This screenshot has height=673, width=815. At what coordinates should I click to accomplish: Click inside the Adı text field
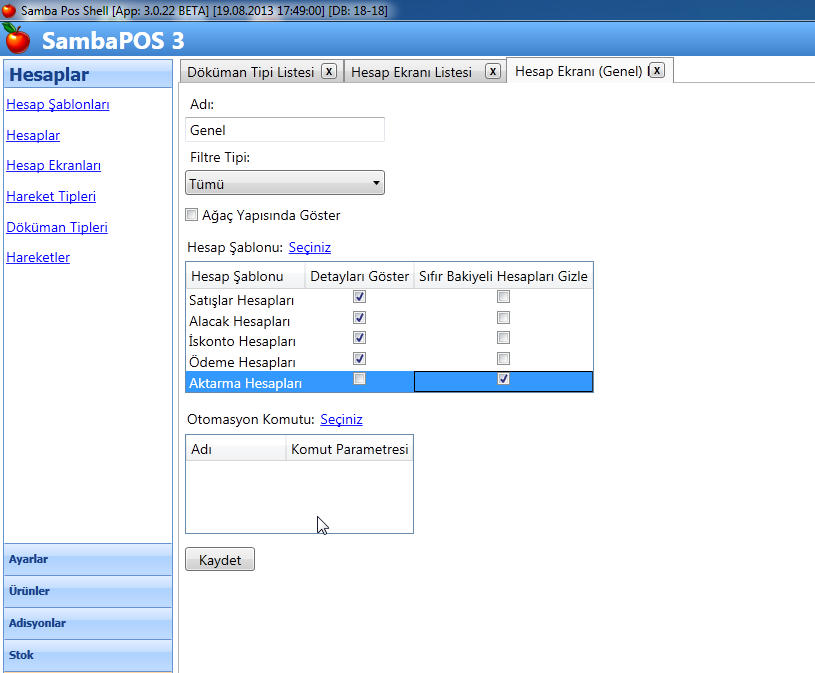(x=283, y=129)
